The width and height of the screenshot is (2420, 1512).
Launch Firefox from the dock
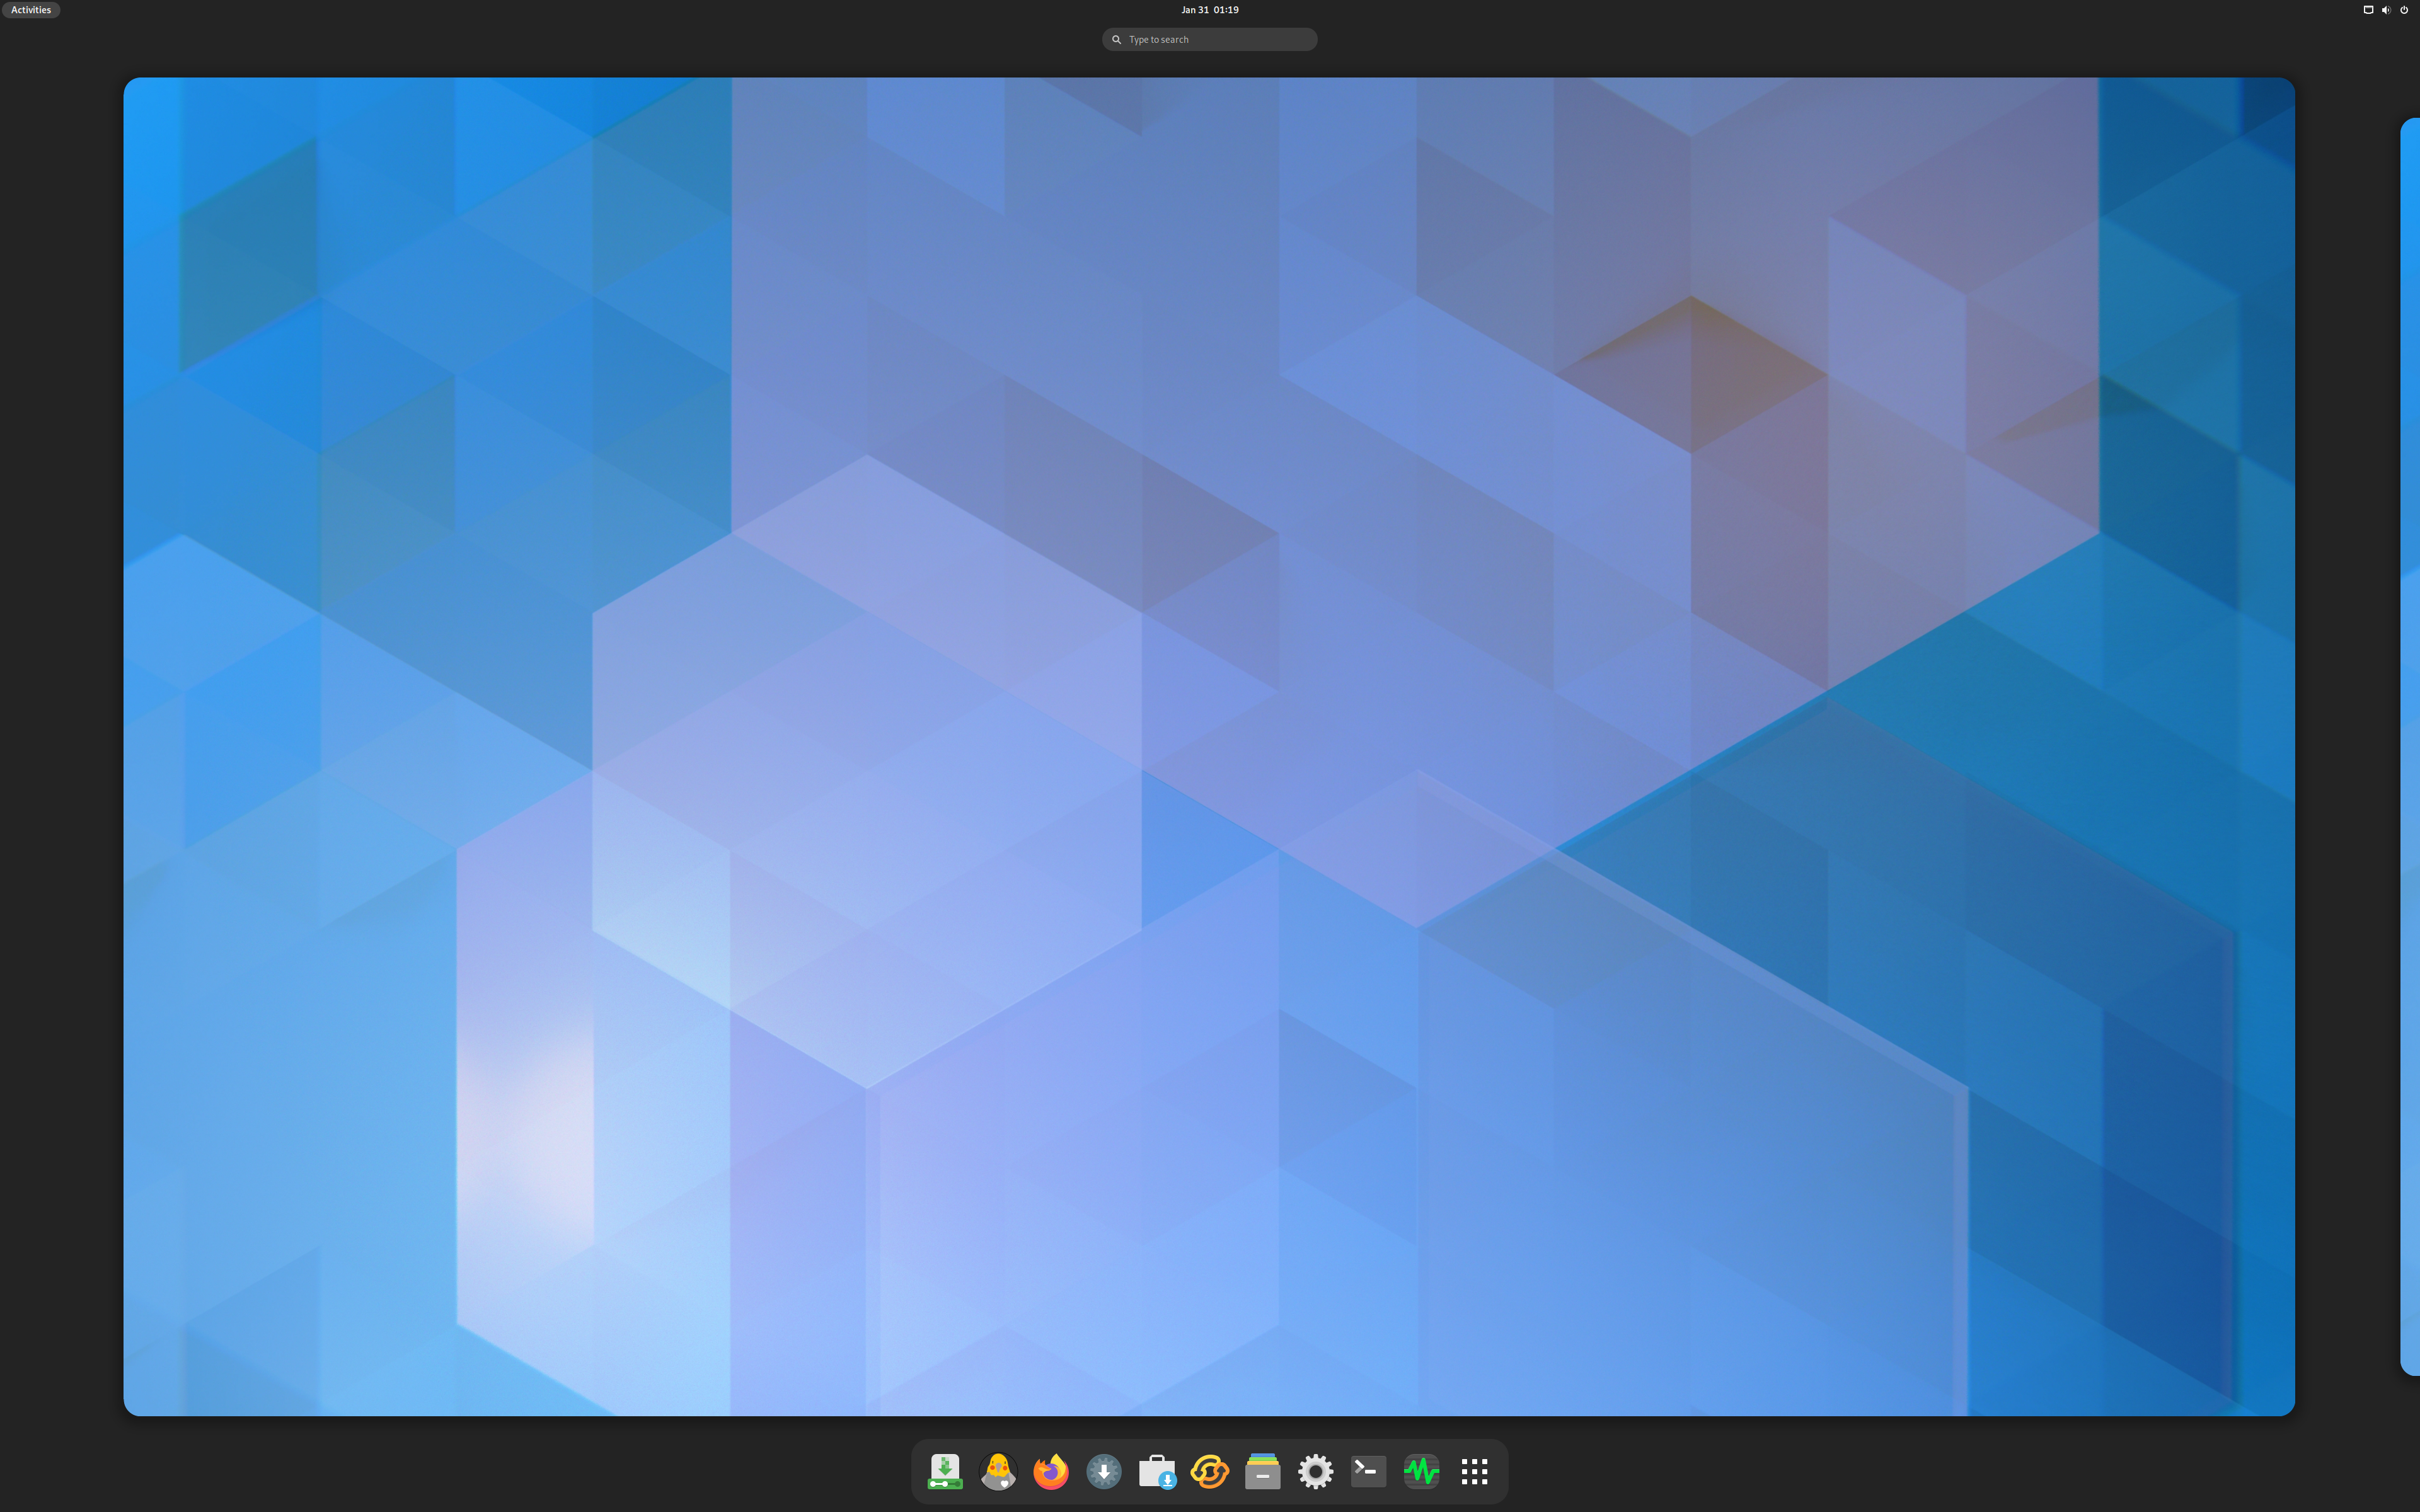pyautogui.click(x=1051, y=1471)
